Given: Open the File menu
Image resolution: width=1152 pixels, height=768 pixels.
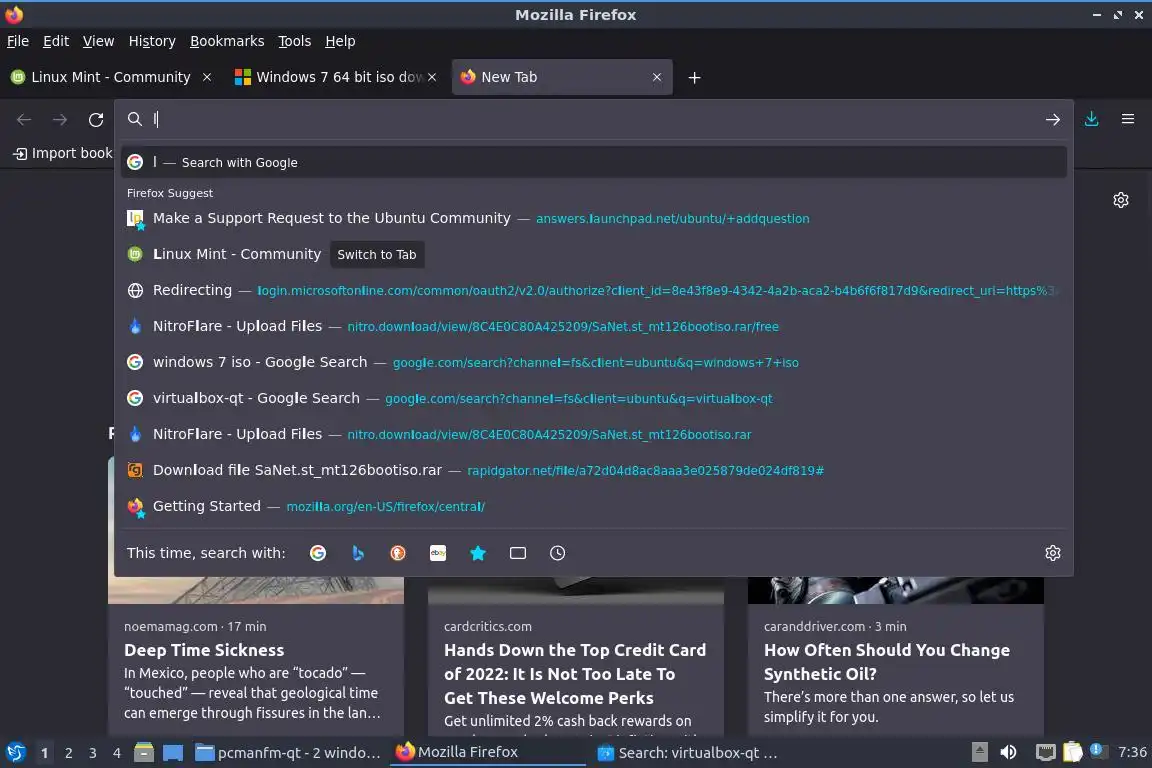Looking at the screenshot, I should pyautogui.click(x=18, y=41).
